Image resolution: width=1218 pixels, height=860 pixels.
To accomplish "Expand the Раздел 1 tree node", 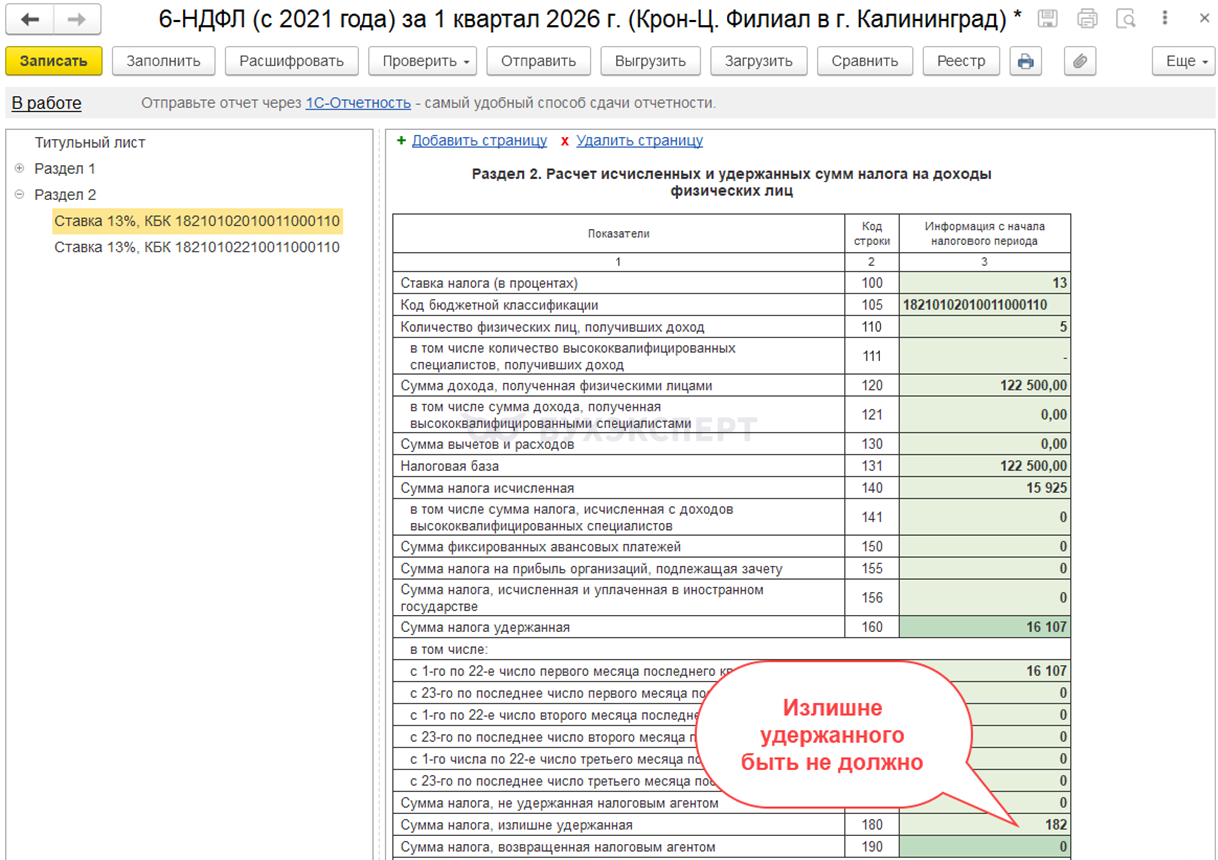I will (x=19, y=169).
